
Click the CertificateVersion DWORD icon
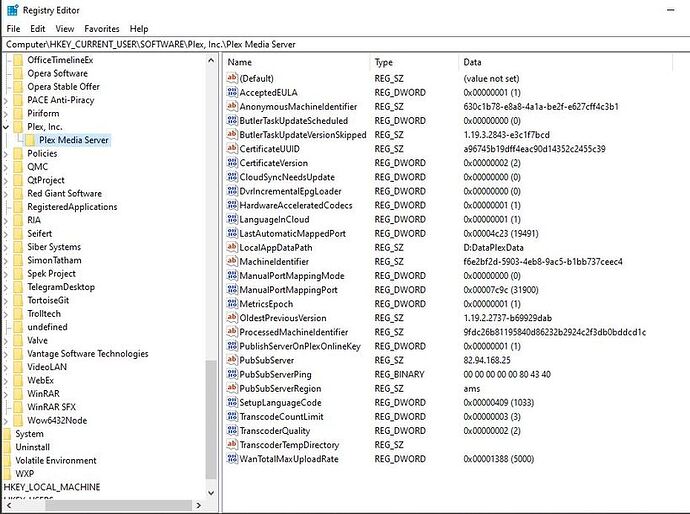coord(232,163)
